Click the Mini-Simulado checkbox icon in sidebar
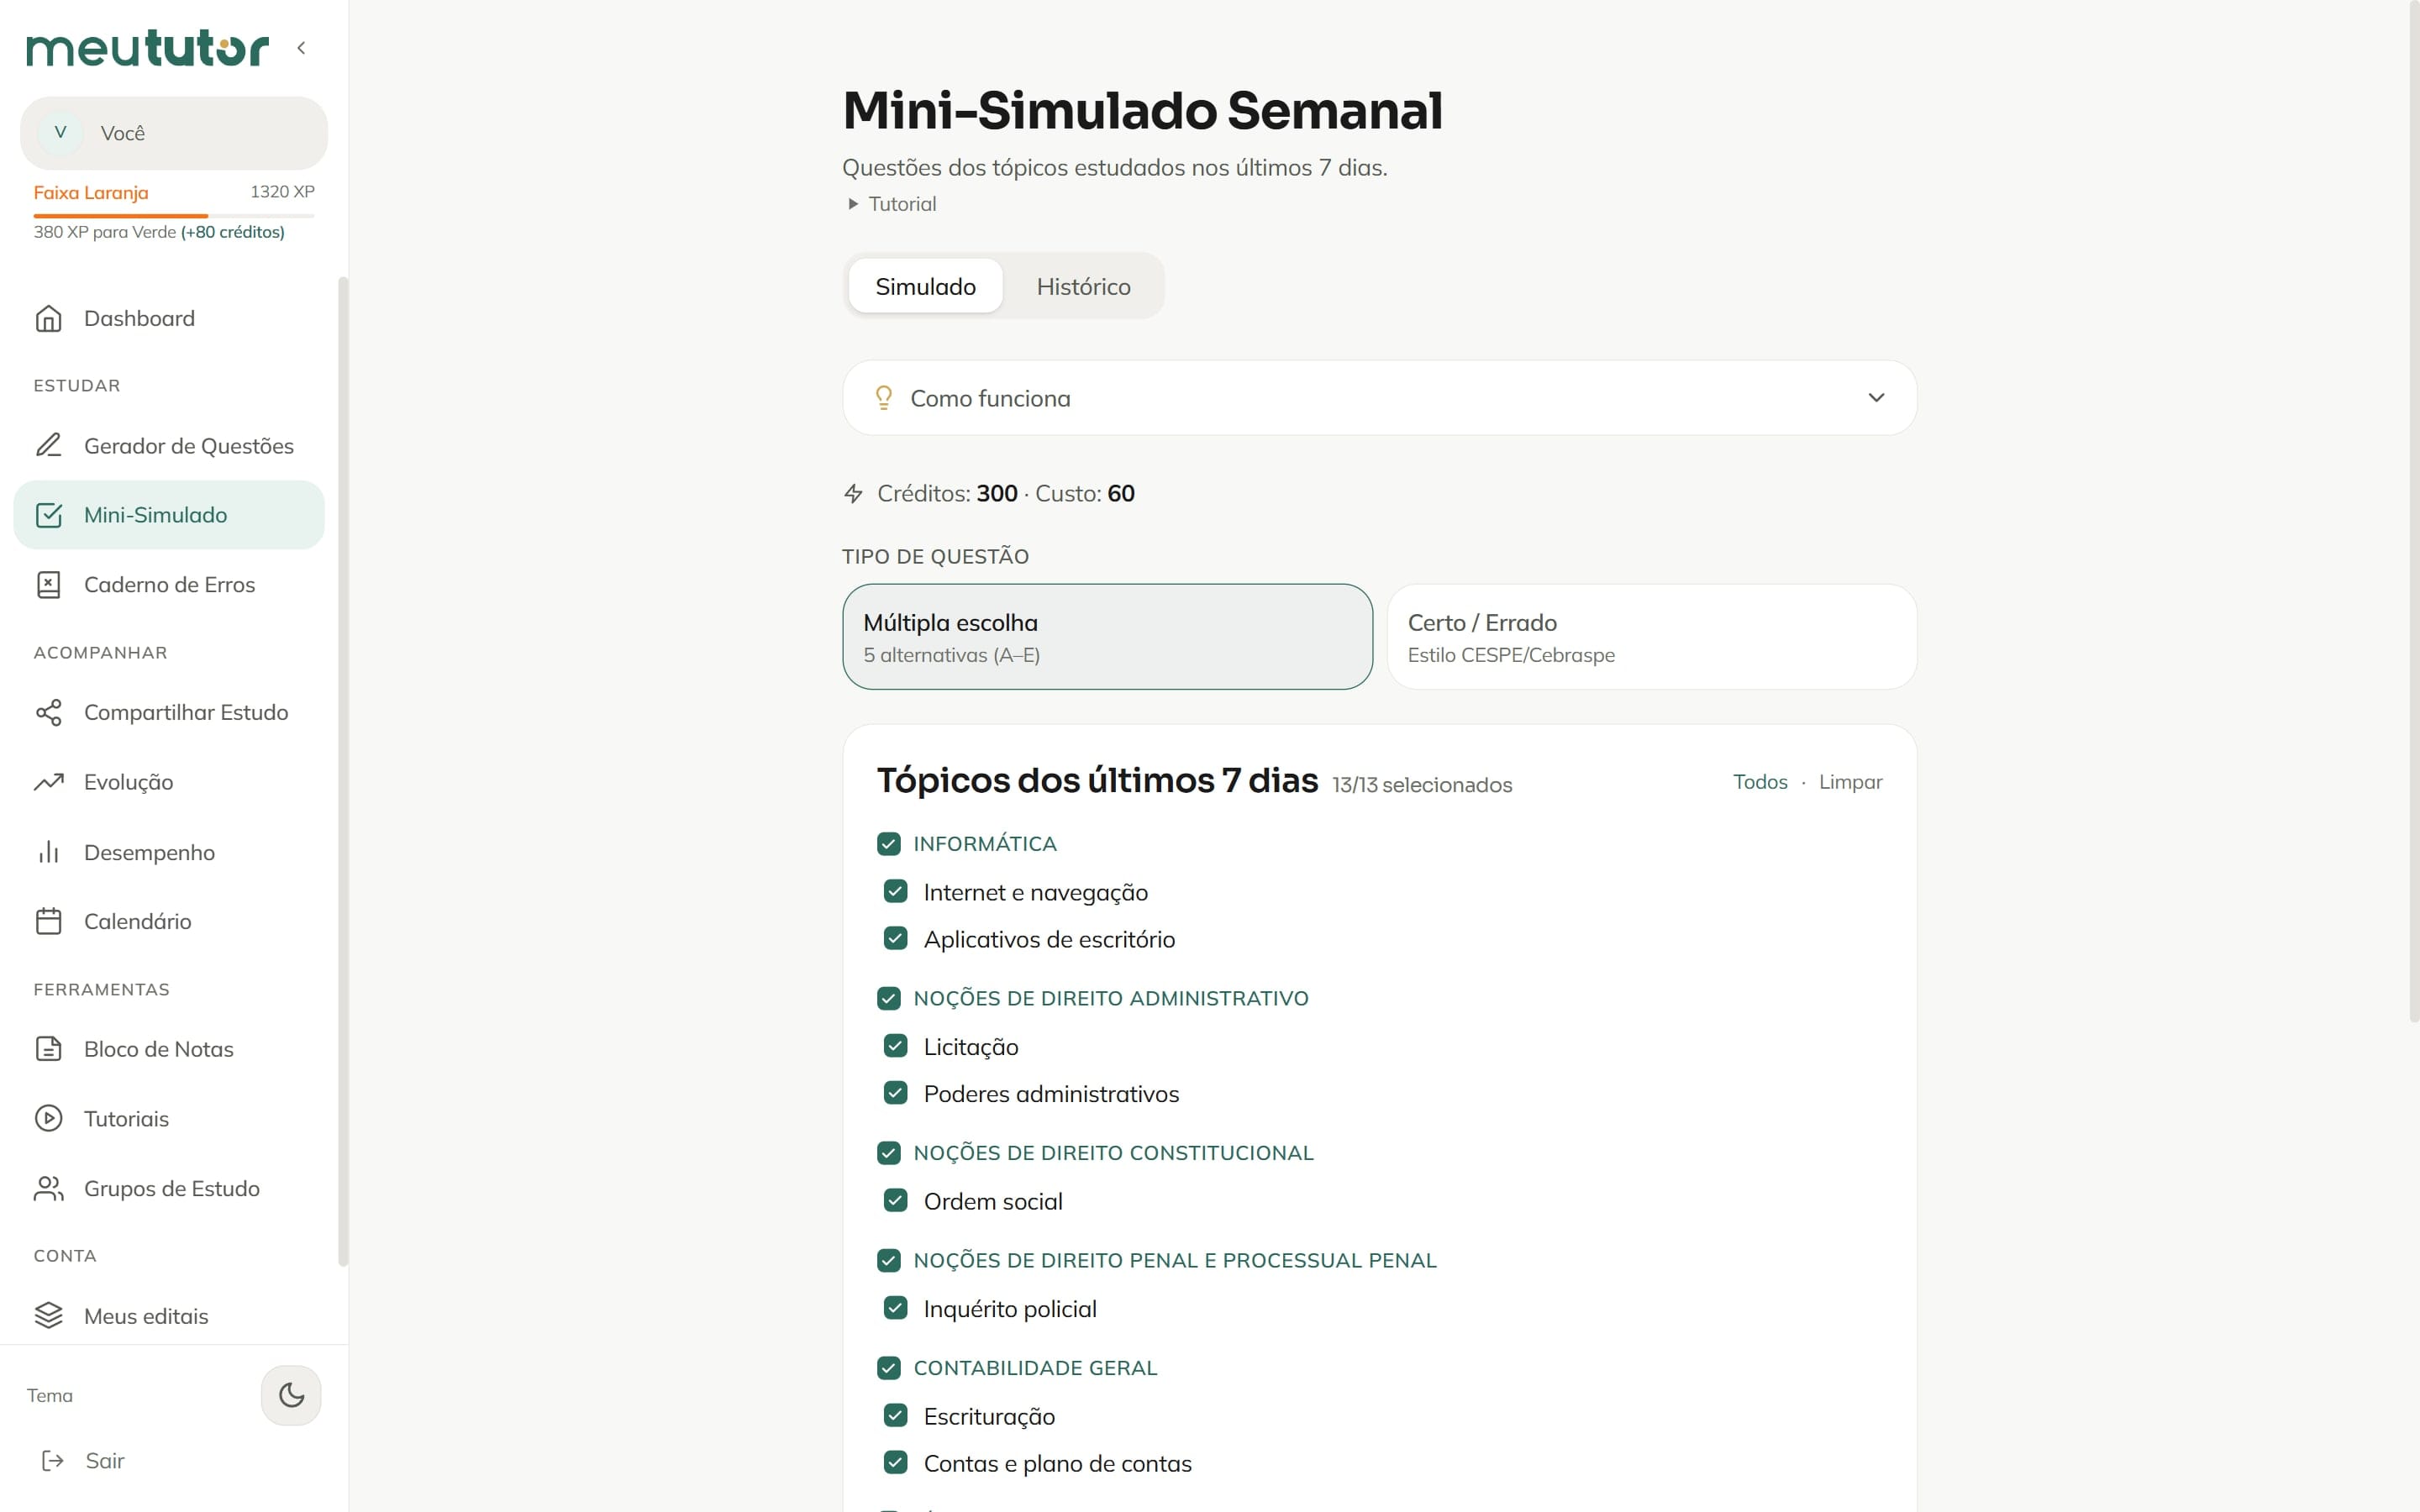The width and height of the screenshot is (2420, 1512). [x=49, y=515]
